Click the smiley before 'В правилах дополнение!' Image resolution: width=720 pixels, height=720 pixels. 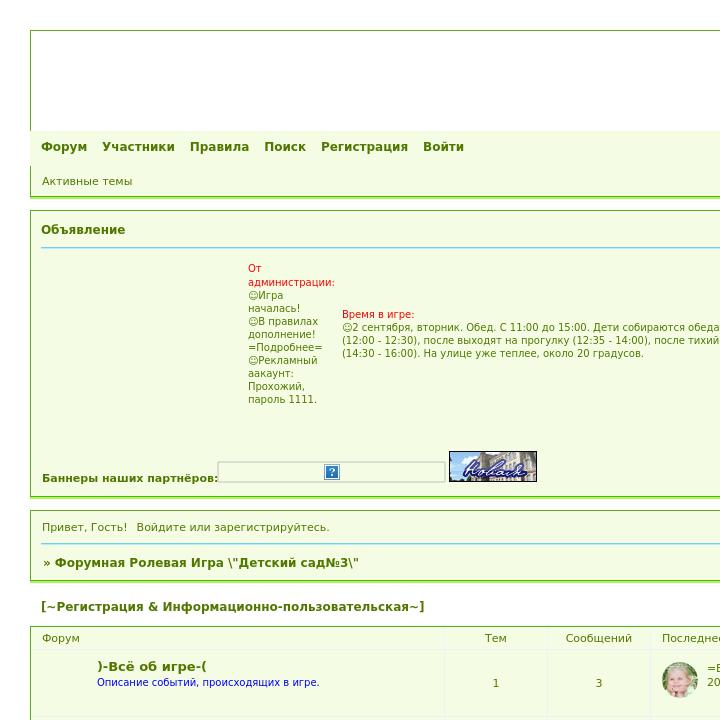(253, 321)
